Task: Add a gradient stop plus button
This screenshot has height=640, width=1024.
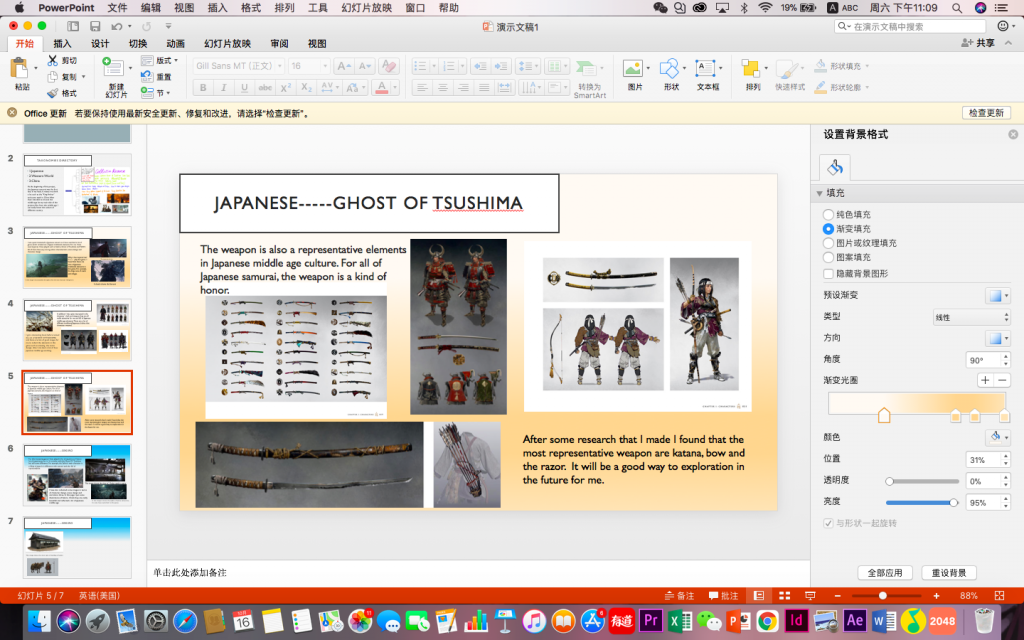Action: [985, 380]
